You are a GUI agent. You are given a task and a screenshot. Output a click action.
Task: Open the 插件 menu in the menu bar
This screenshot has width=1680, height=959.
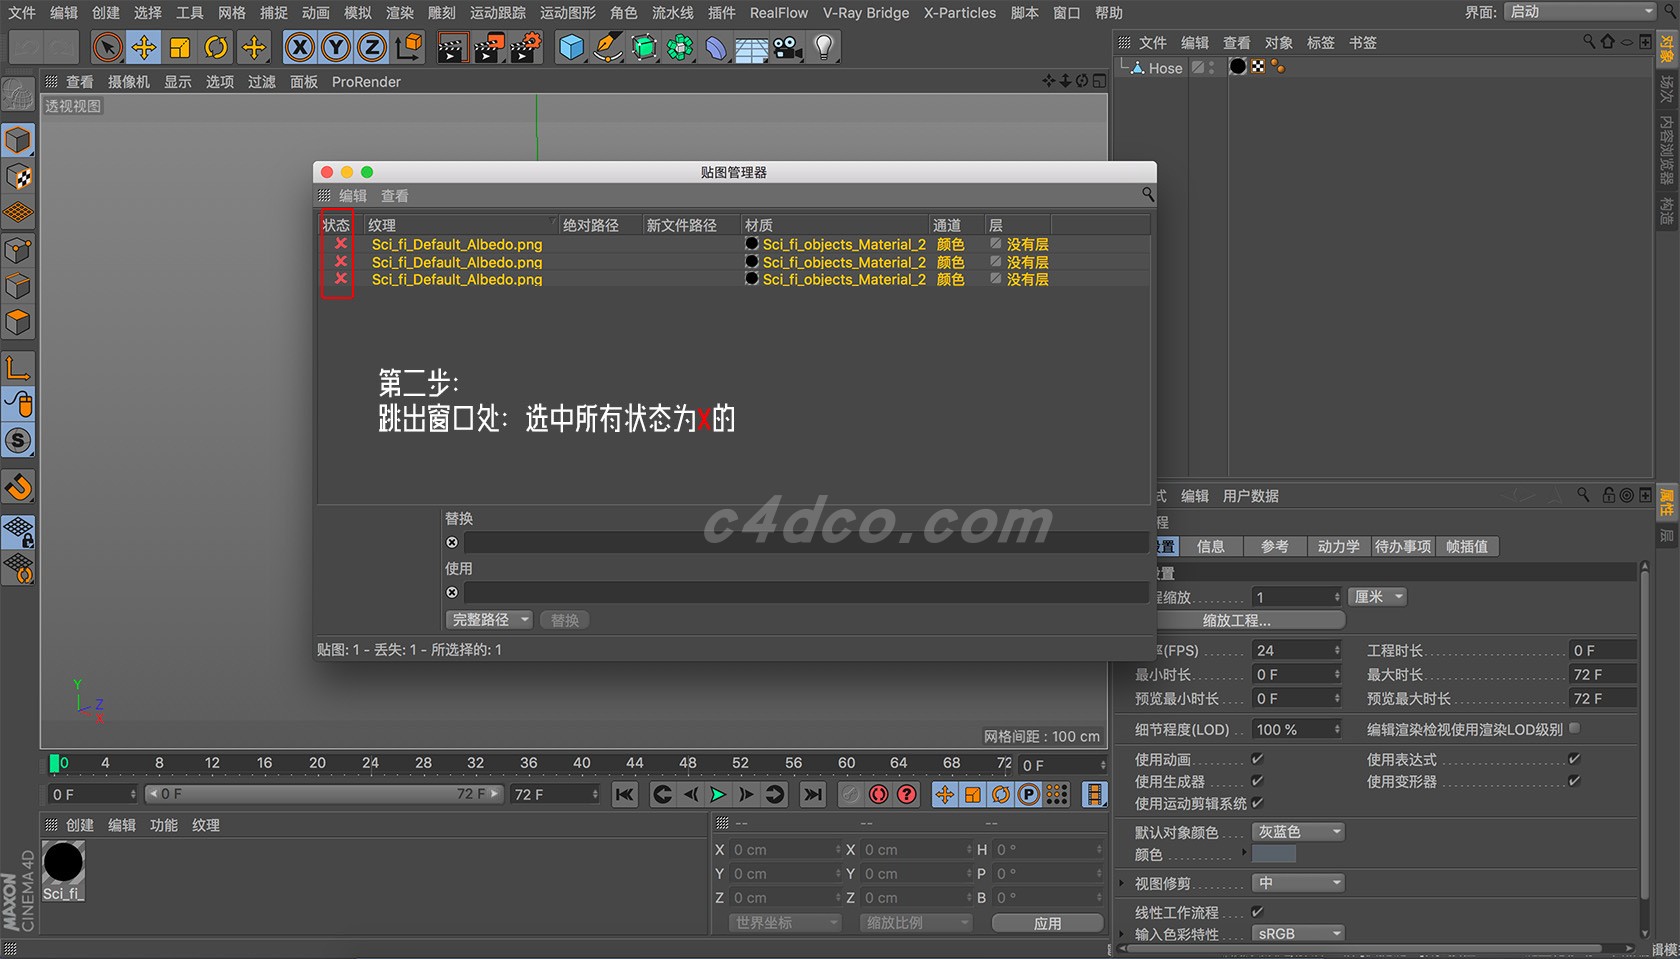pos(722,13)
